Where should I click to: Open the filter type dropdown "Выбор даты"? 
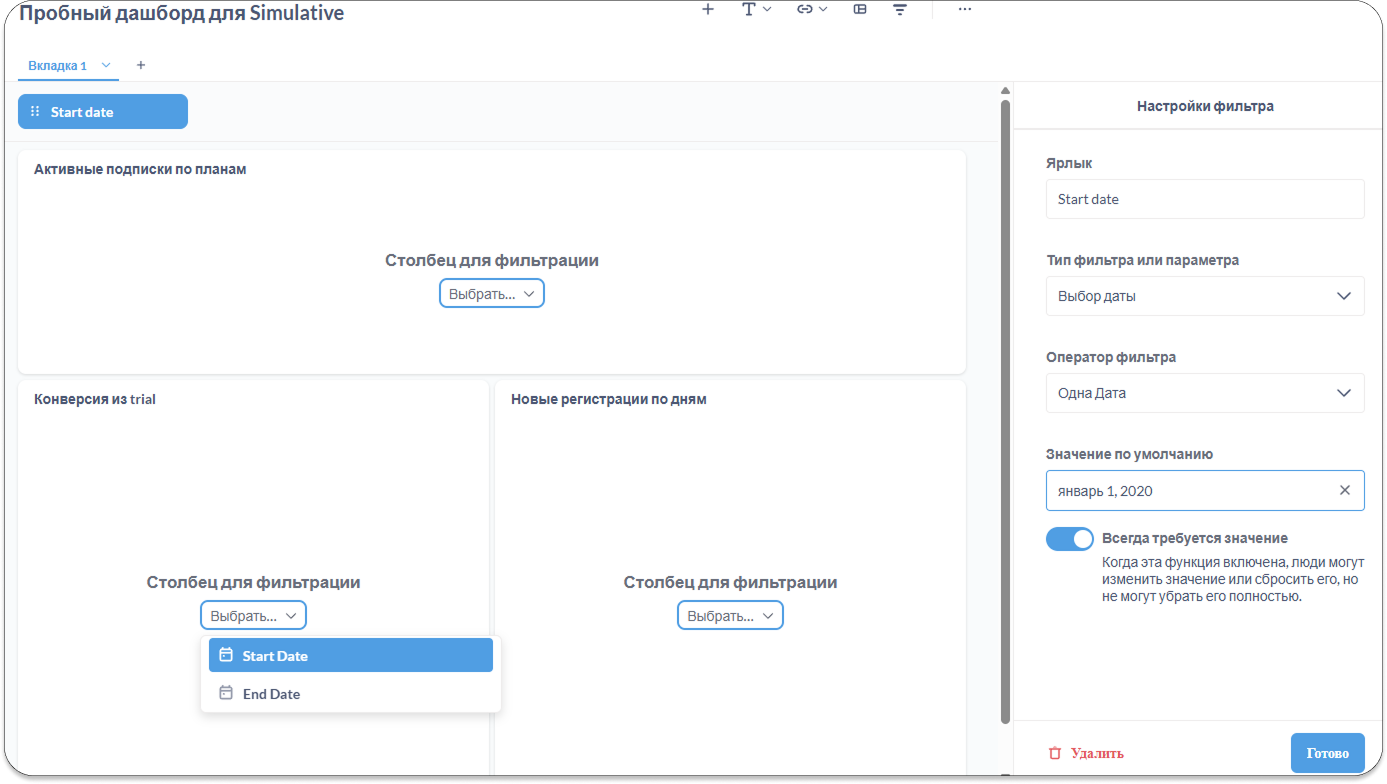point(1204,296)
